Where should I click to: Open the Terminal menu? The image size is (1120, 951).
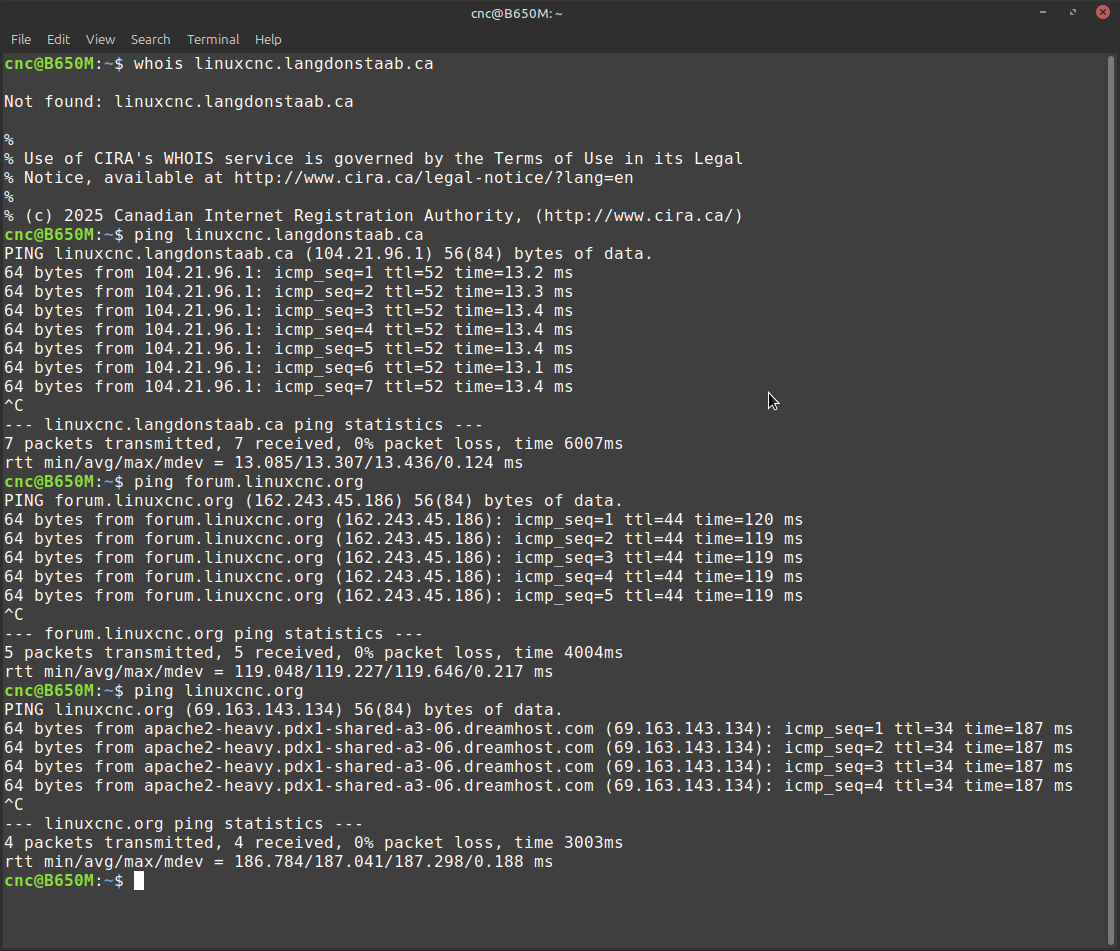tap(213, 39)
